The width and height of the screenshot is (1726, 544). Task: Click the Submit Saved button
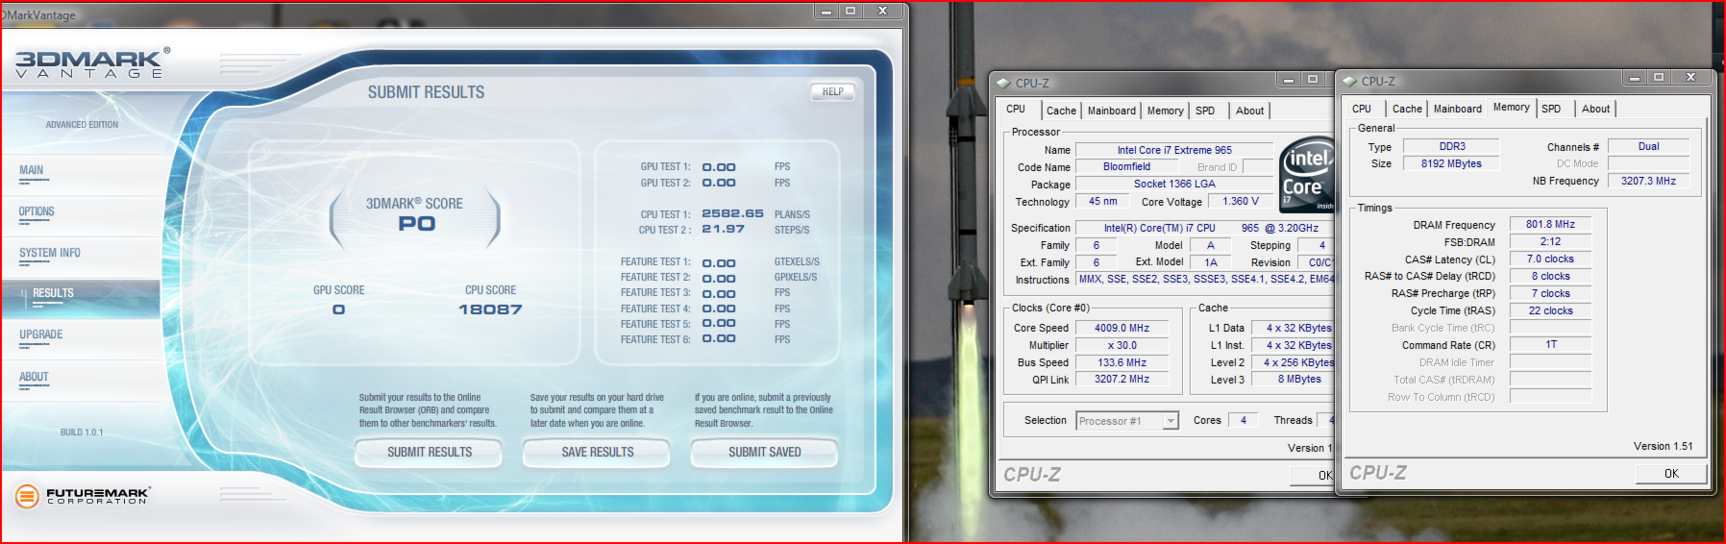[764, 453]
